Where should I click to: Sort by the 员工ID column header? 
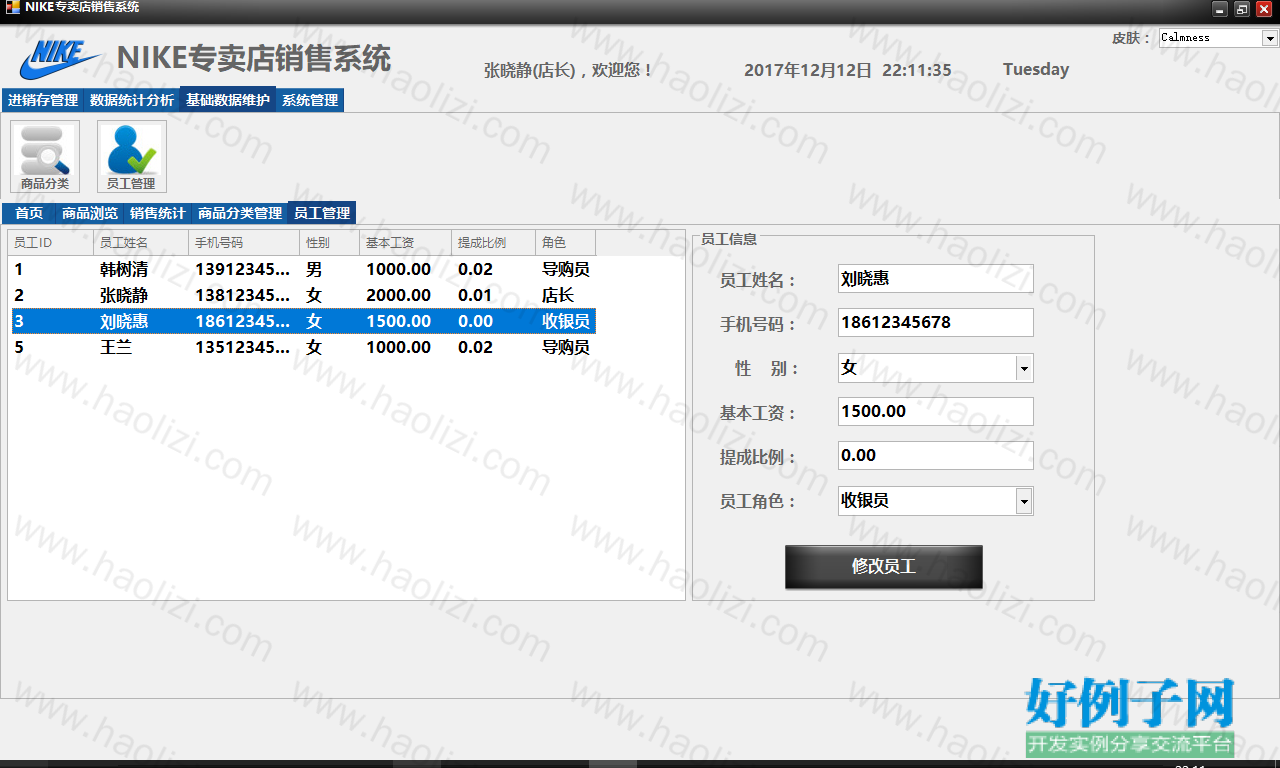click(51, 243)
